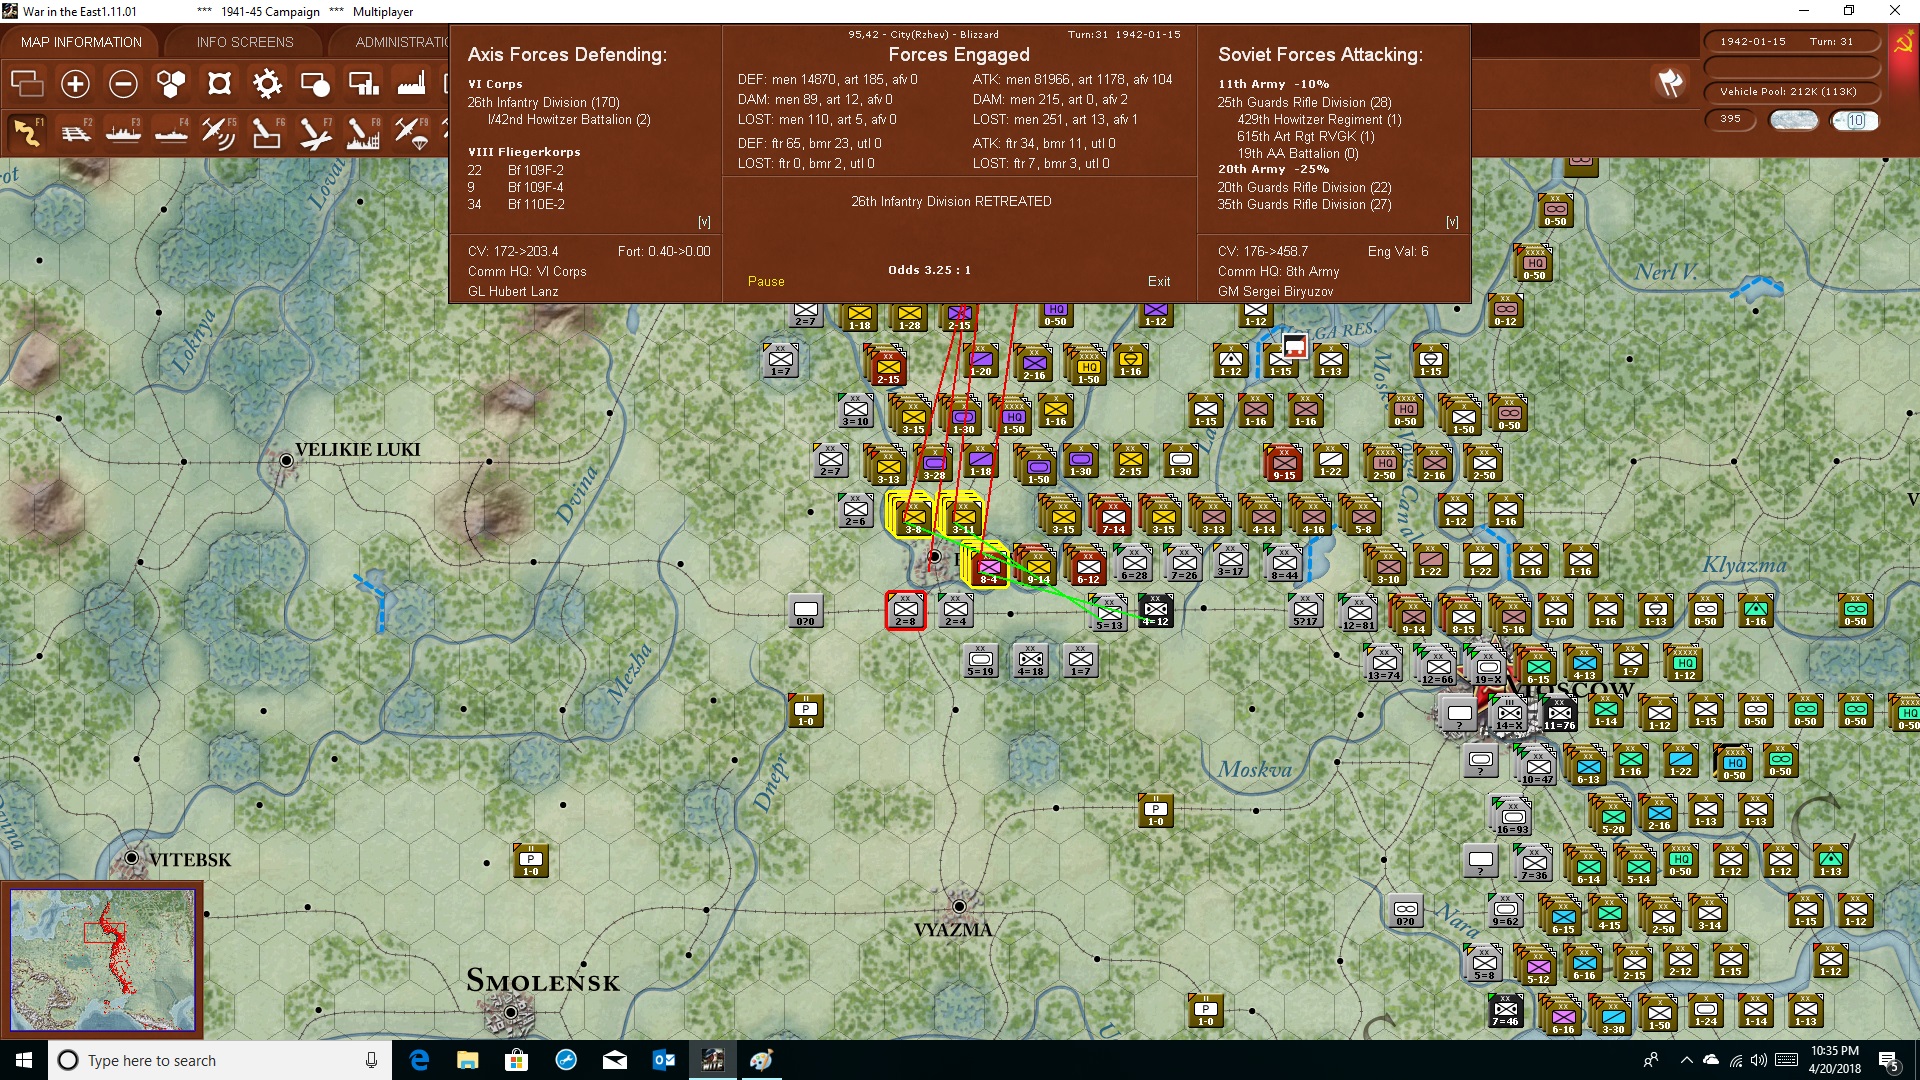Select the F9 air transport mode
Image resolution: width=1920 pixels, height=1080 pixels.
click(411, 132)
